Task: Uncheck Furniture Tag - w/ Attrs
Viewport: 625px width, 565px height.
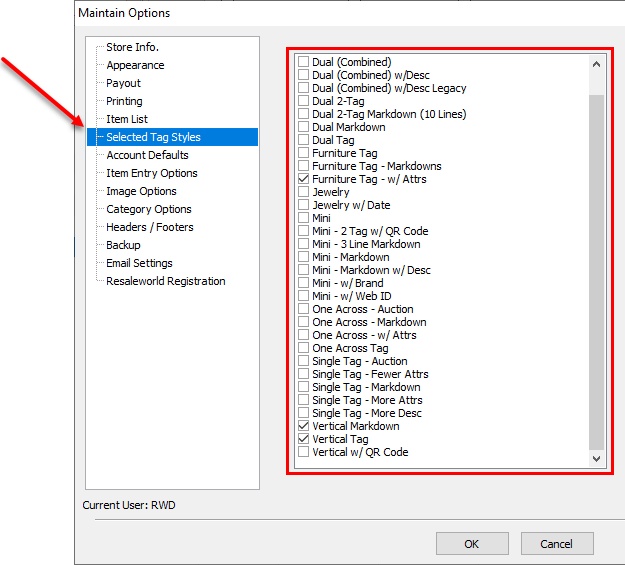Action: coord(303,179)
